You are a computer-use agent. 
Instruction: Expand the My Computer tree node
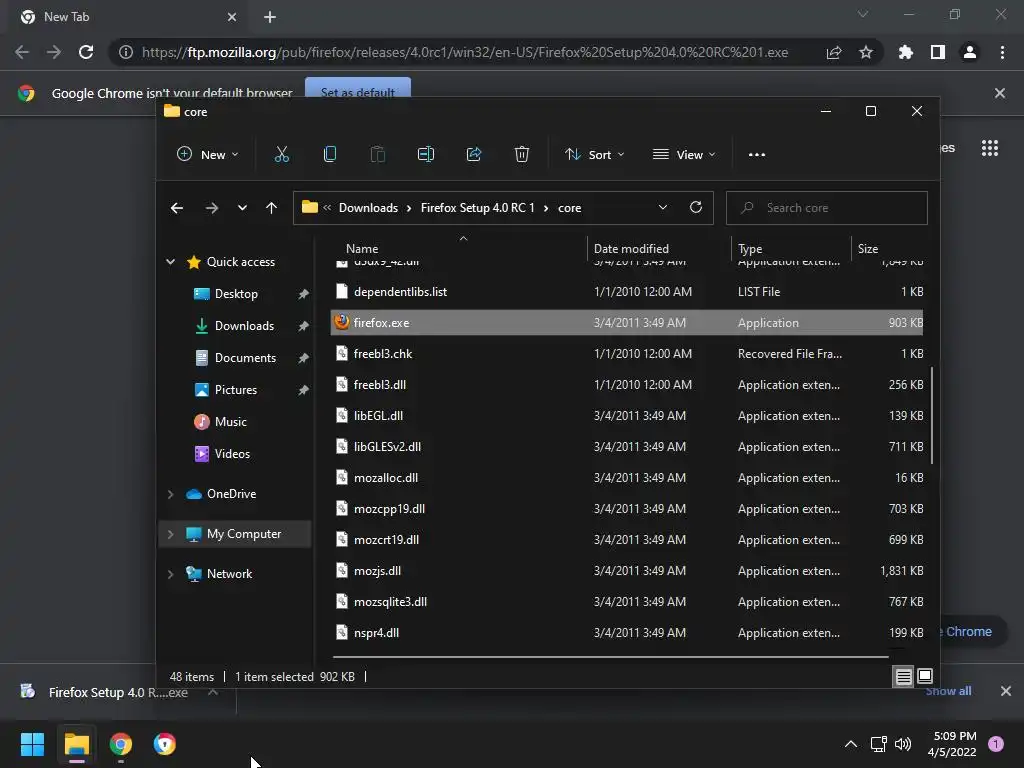click(170, 534)
